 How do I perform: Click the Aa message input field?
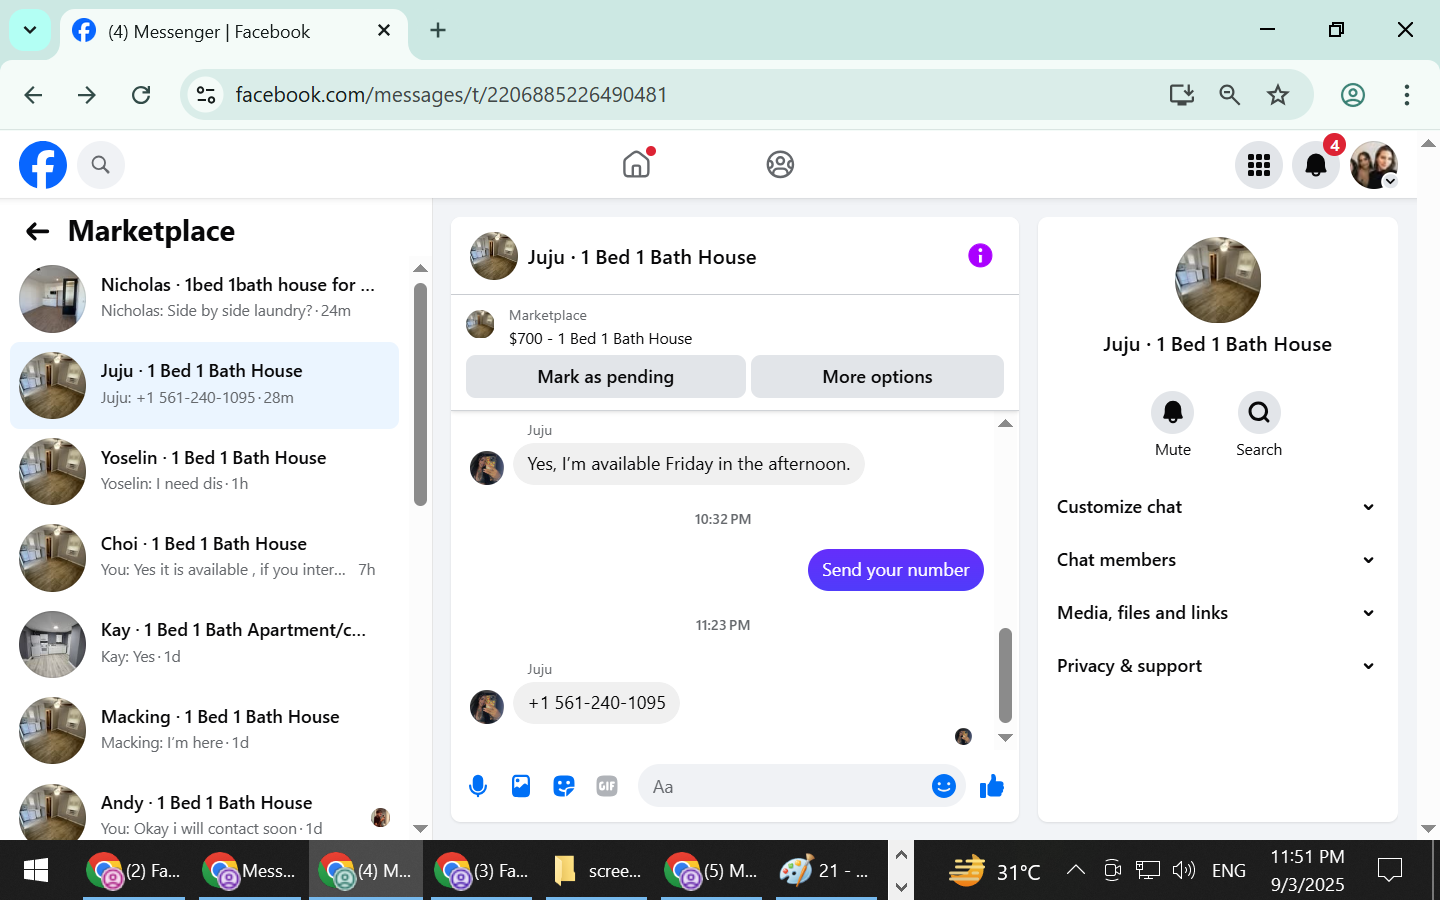(x=785, y=787)
